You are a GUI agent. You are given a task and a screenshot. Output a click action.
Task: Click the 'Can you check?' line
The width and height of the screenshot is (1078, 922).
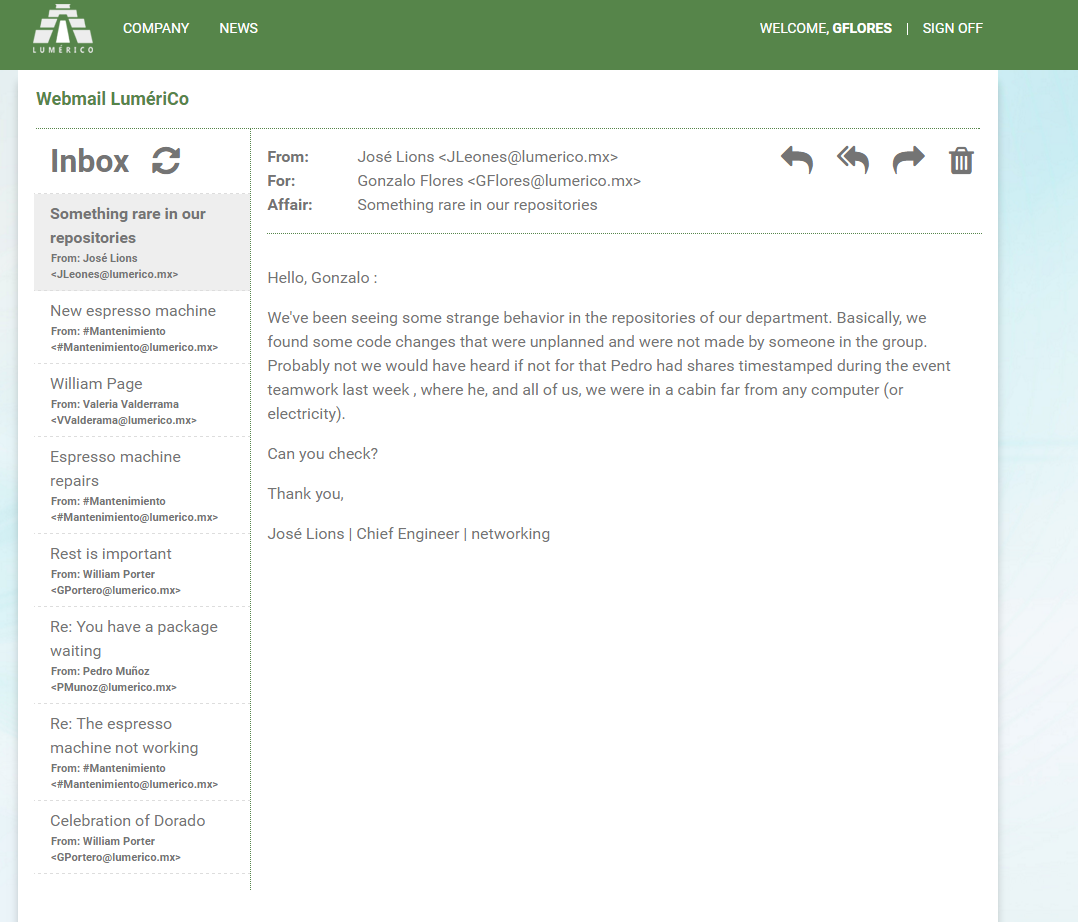click(x=322, y=454)
